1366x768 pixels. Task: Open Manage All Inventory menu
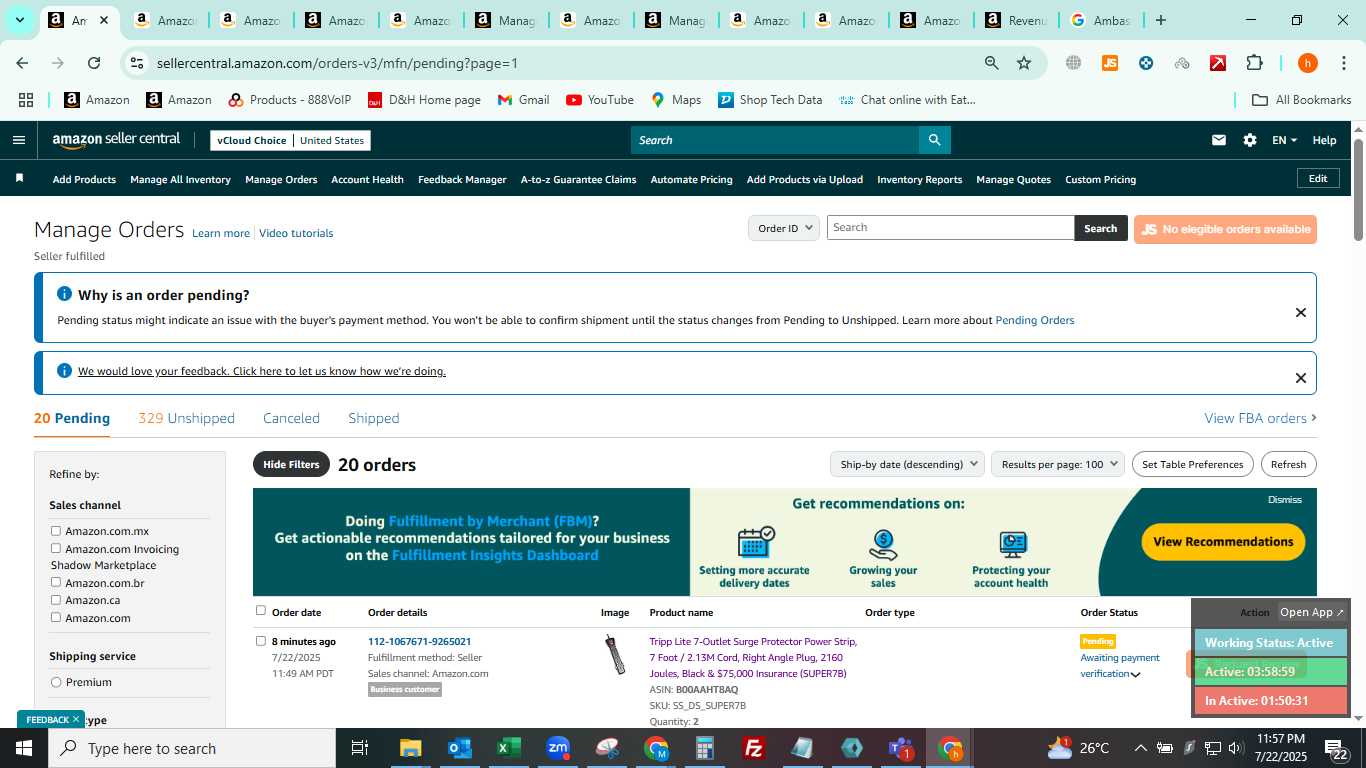180,179
